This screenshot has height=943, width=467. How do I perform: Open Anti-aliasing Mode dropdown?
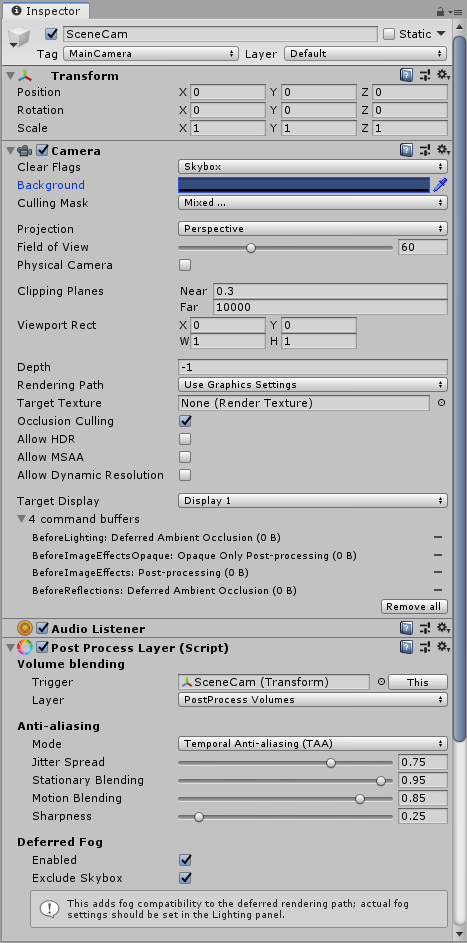click(x=313, y=744)
